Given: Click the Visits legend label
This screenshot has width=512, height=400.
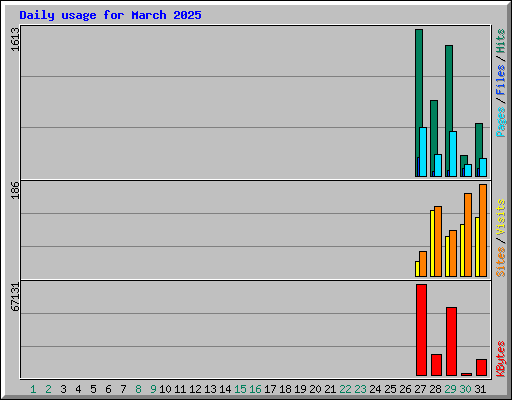Looking at the screenshot, I should [x=500, y=218].
